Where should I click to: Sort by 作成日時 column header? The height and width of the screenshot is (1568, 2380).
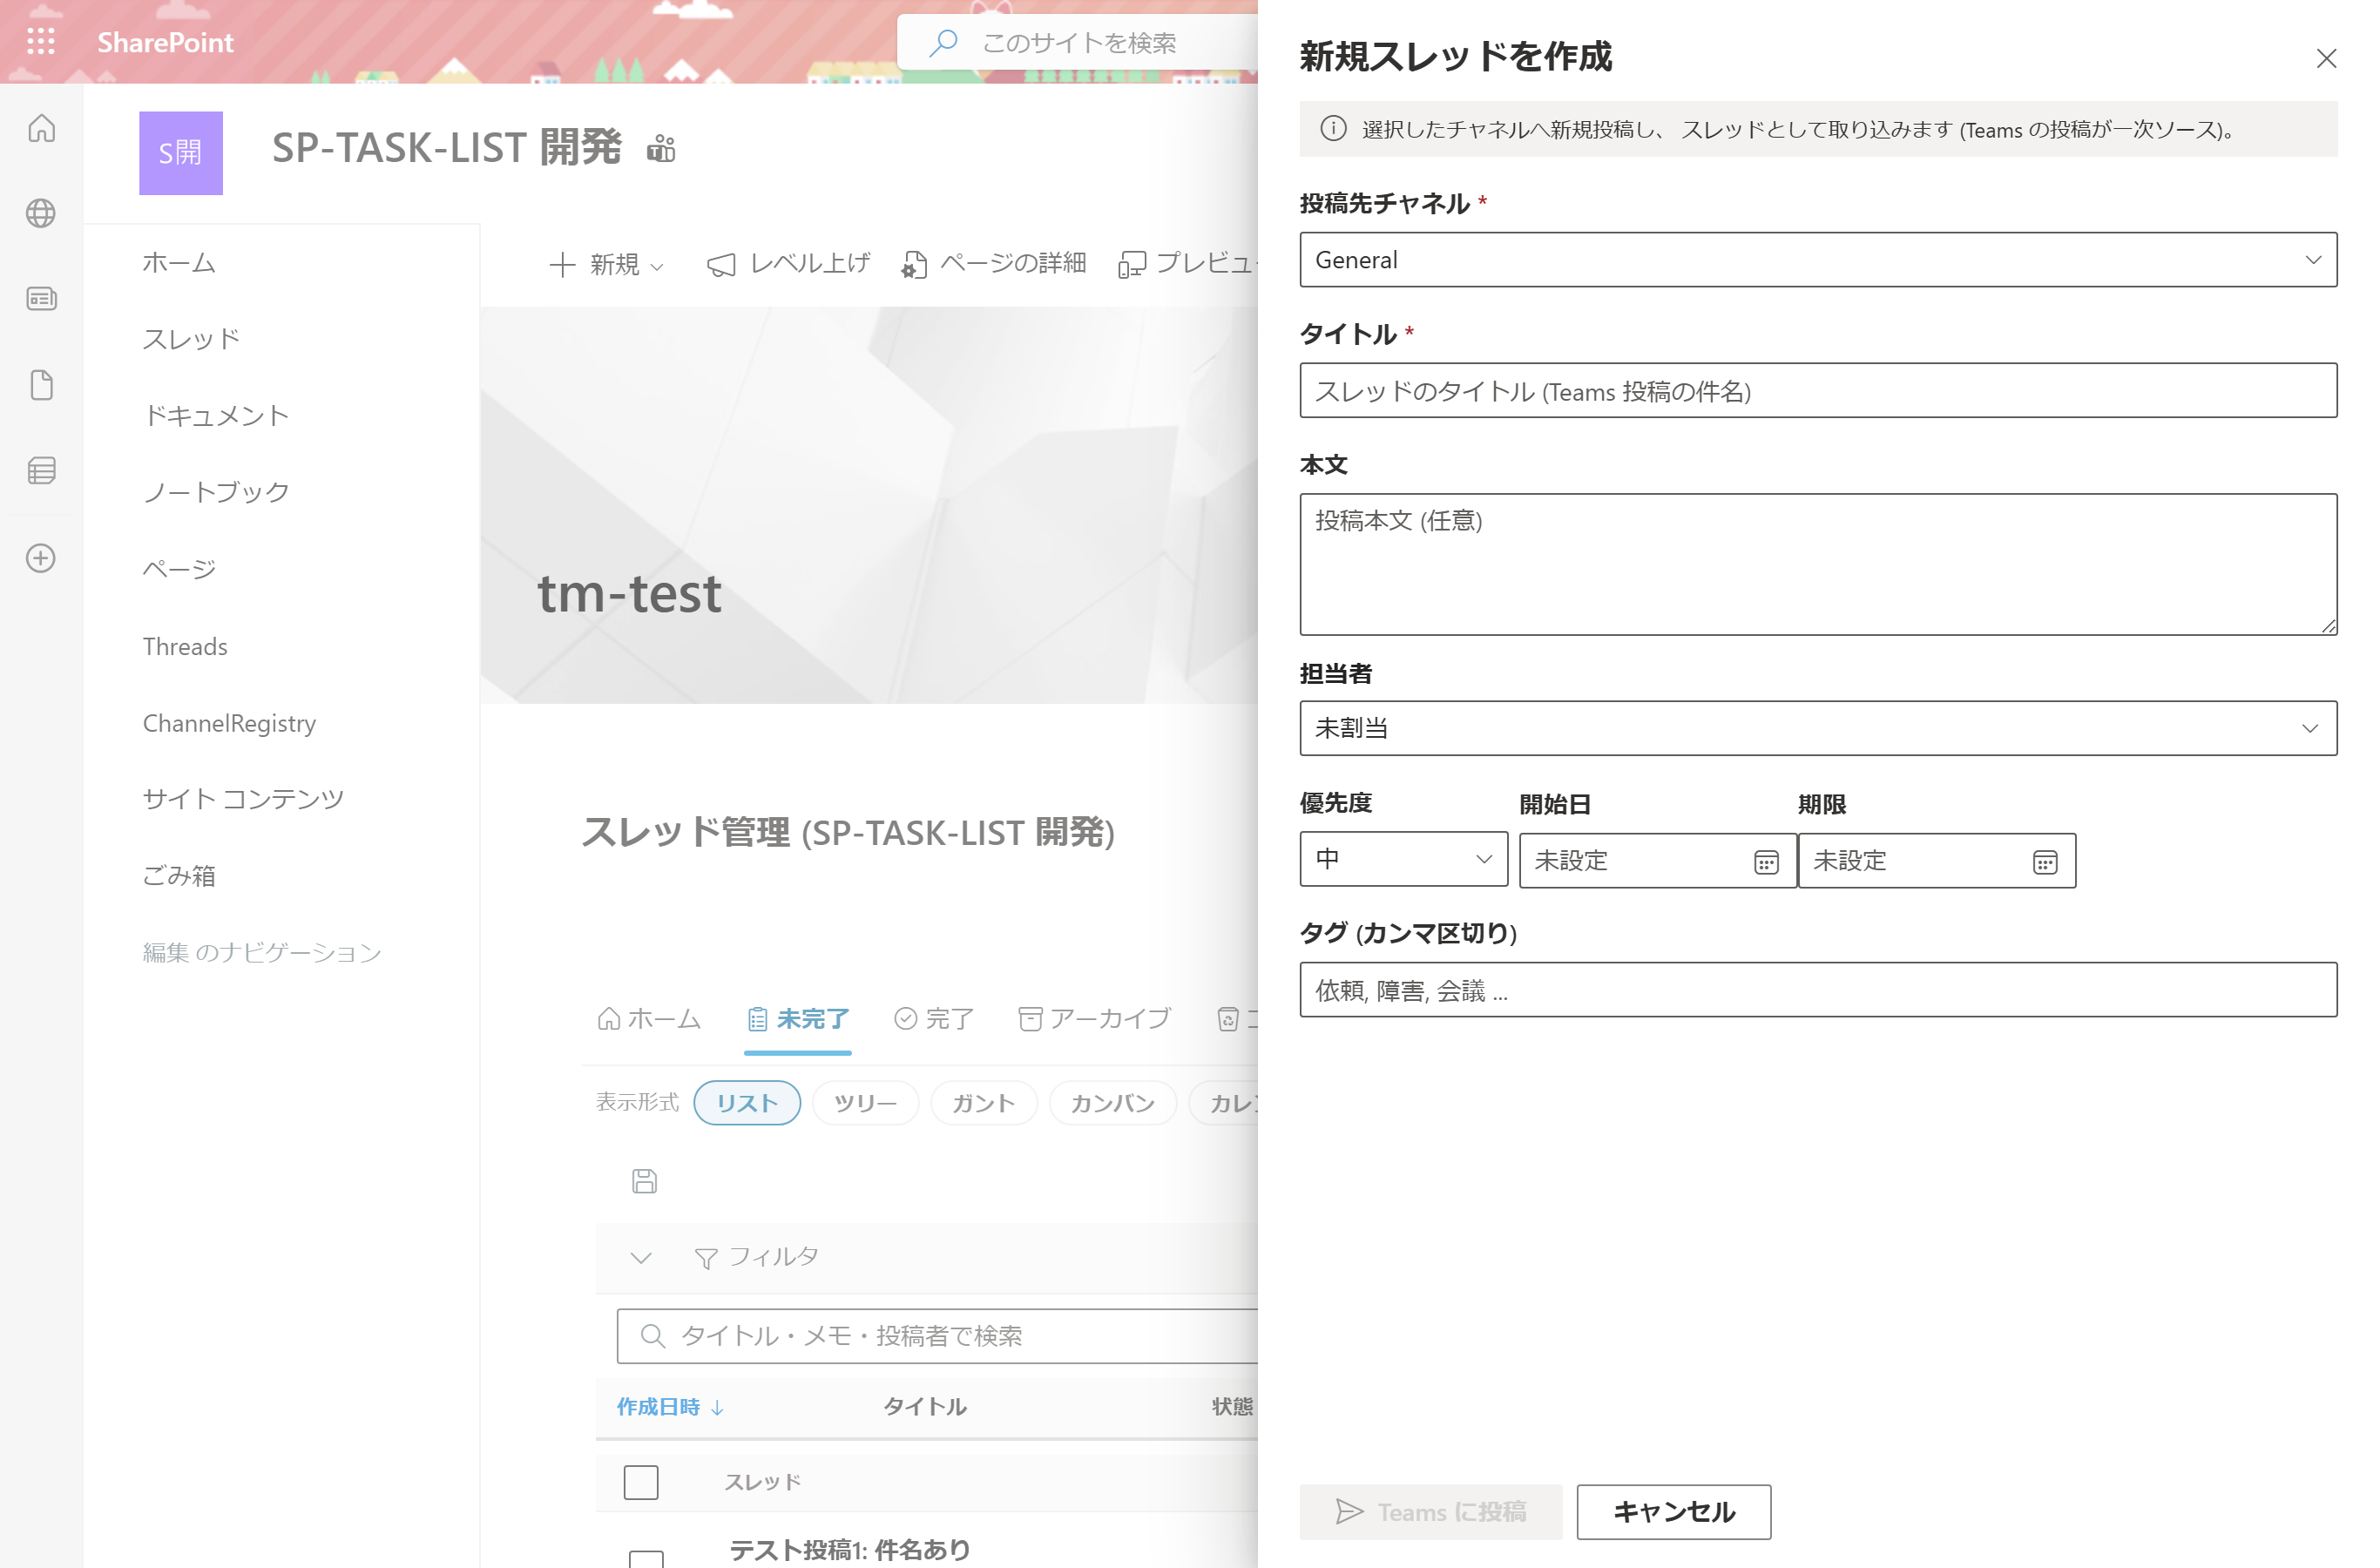click(x=658, y=1407)
